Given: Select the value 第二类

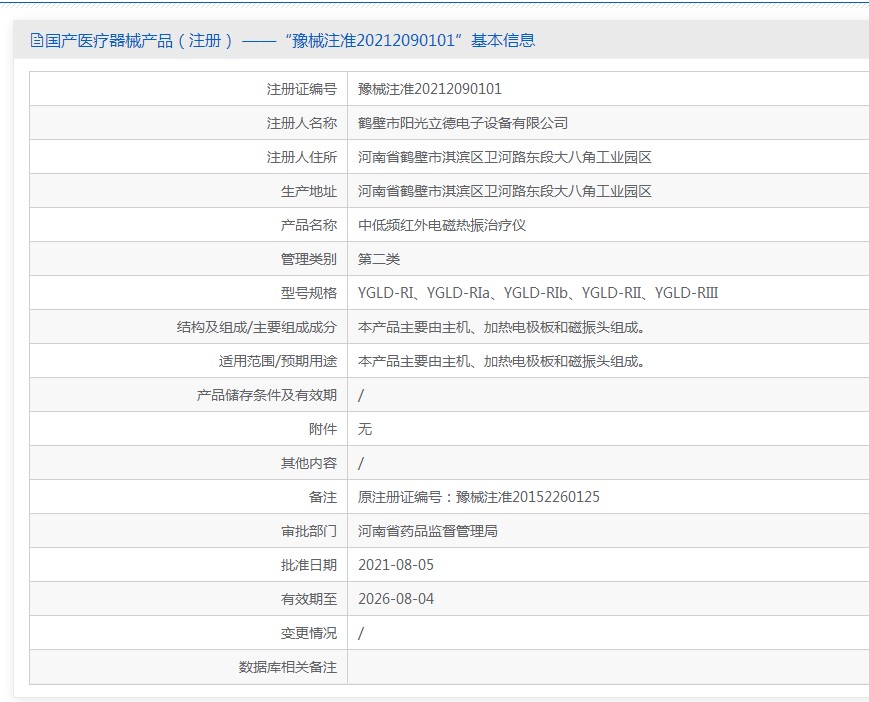Looking at the screenshot, I should (x=379, y=259).
